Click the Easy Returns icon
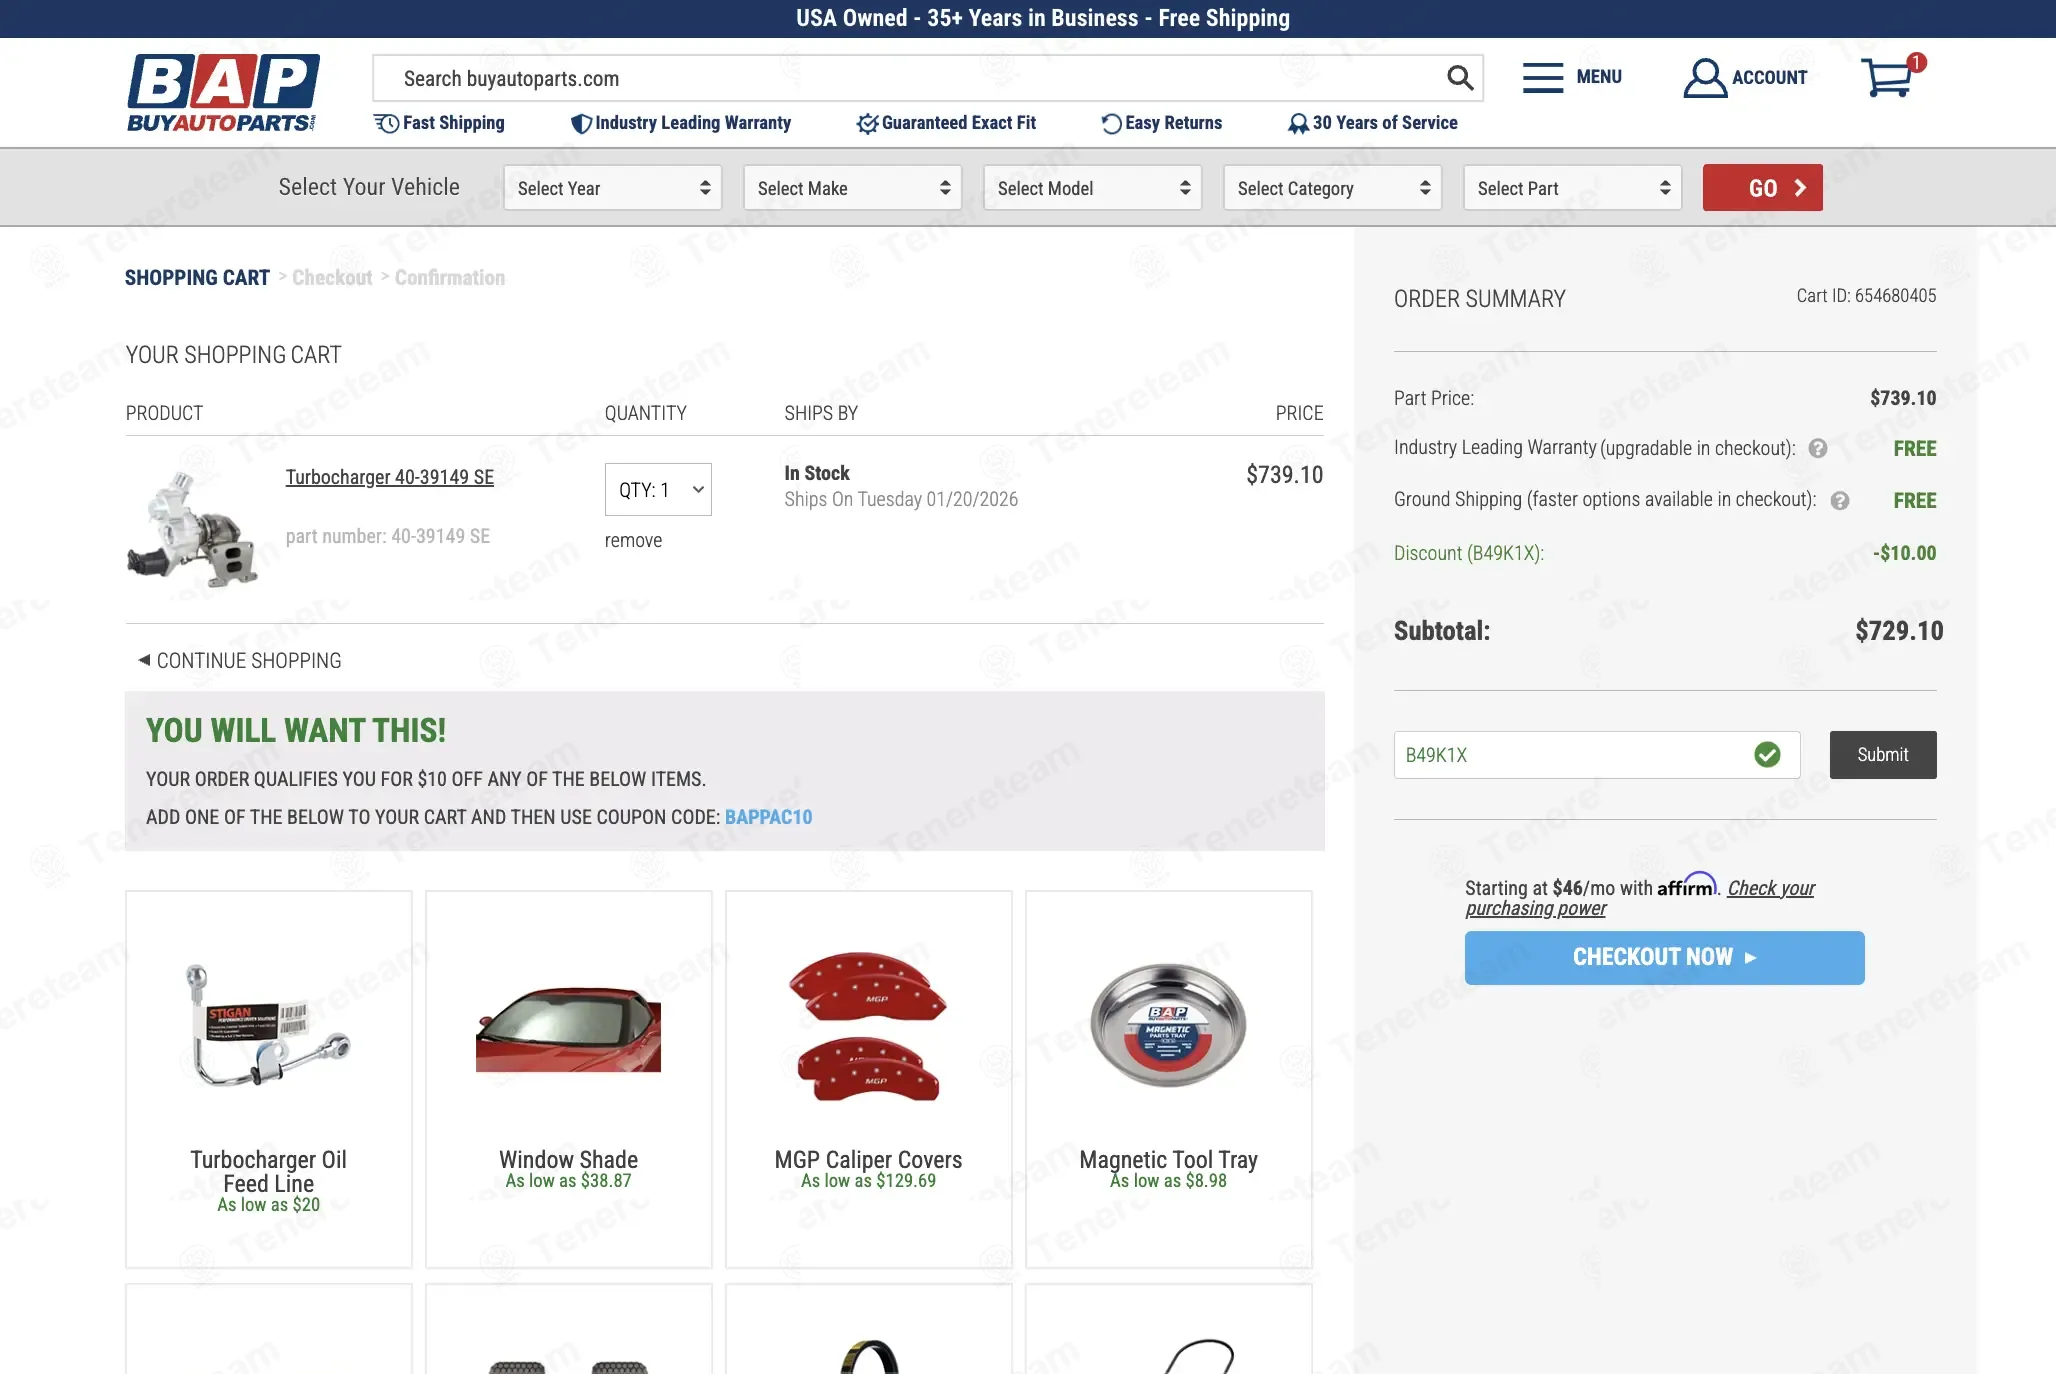This screenshot has height=1374, width=2056. point(1111,124)
